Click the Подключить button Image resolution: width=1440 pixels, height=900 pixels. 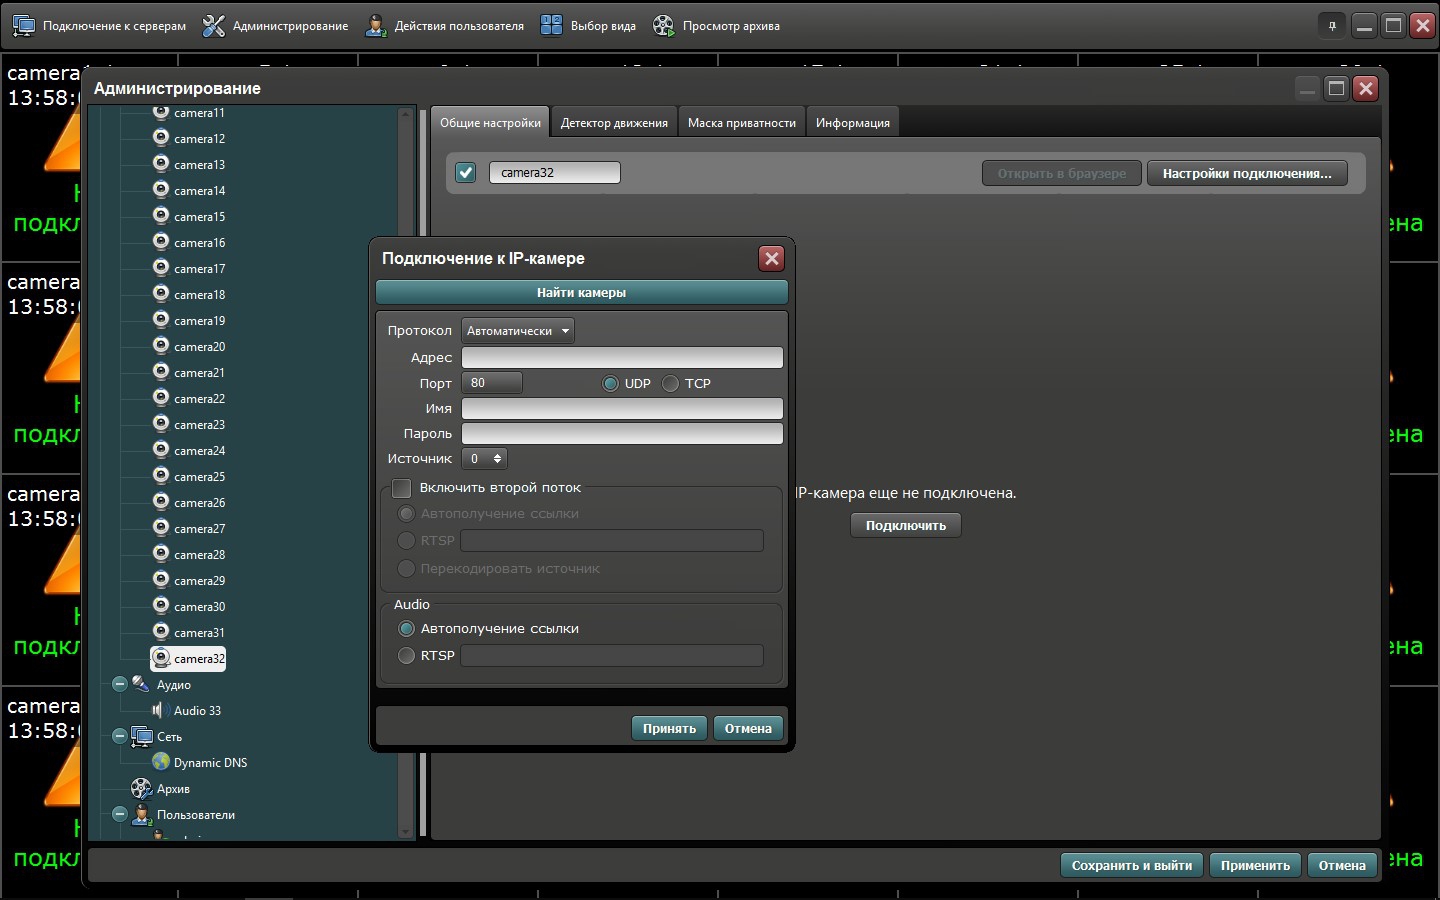click(906, 525)
